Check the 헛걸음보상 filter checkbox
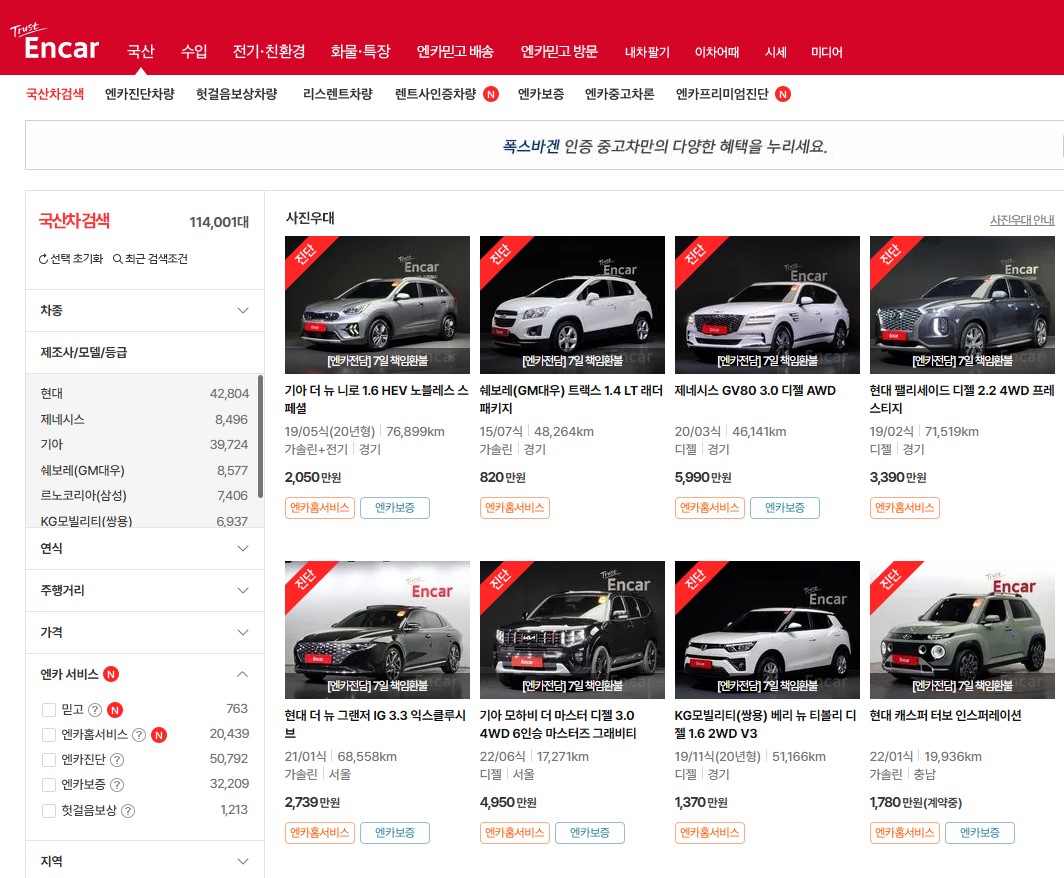Screen dimensions: 1064x878 point(49,811)
